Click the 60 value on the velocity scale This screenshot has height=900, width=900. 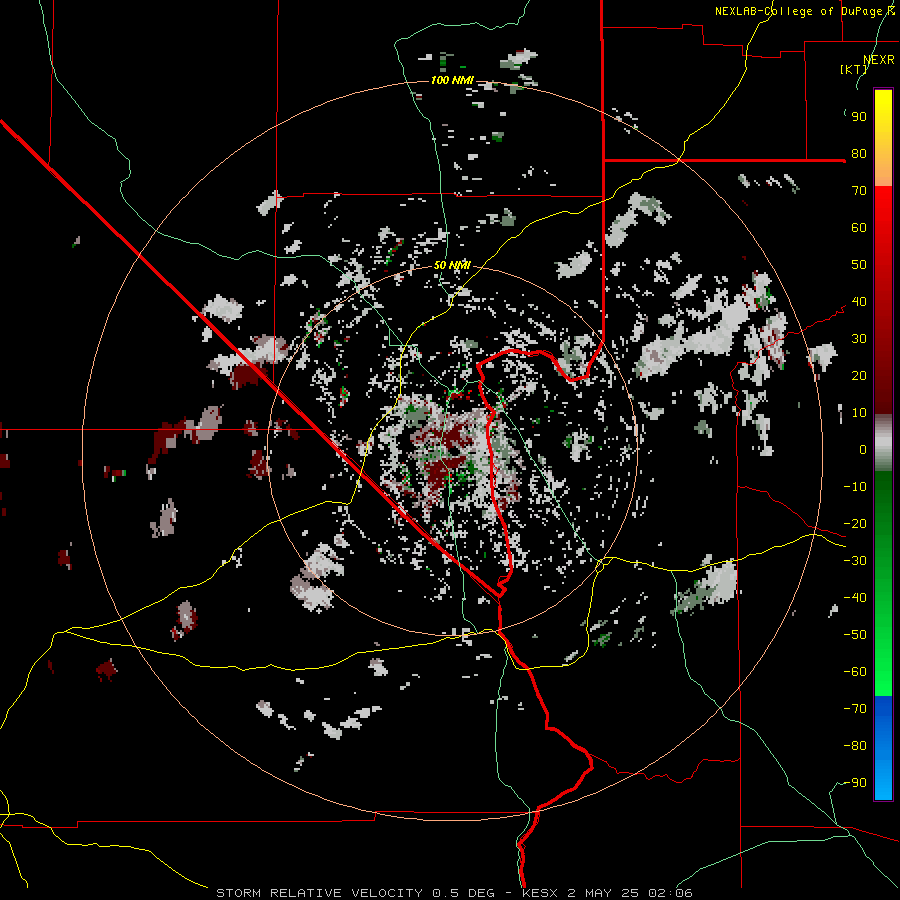[859, 228]
